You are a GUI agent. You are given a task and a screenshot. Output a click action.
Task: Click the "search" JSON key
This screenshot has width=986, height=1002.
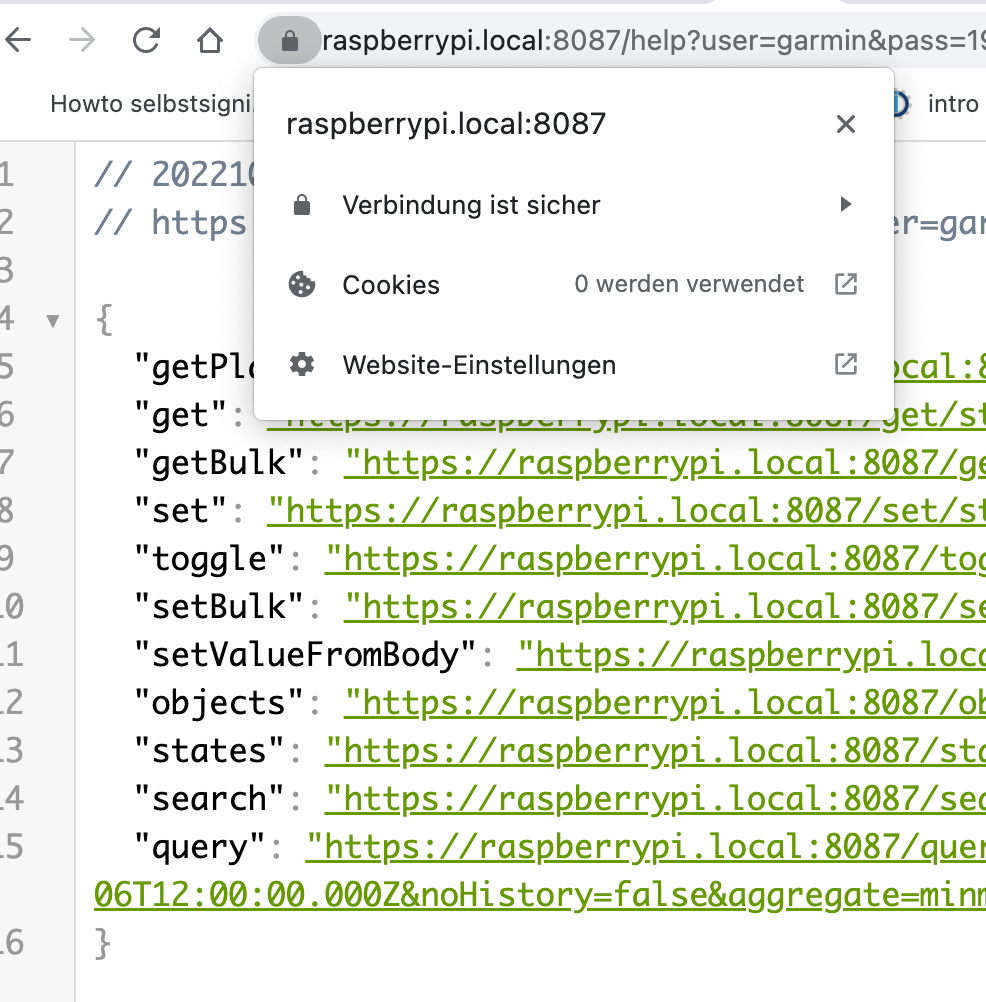click(209, 798)
